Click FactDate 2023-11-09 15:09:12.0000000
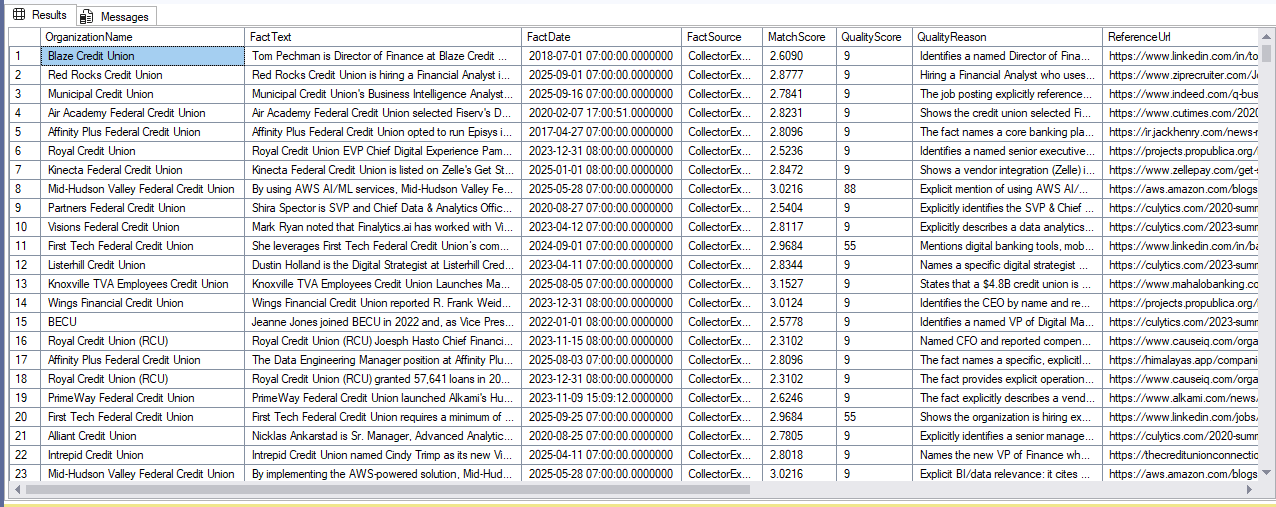 tap(602, 398)
